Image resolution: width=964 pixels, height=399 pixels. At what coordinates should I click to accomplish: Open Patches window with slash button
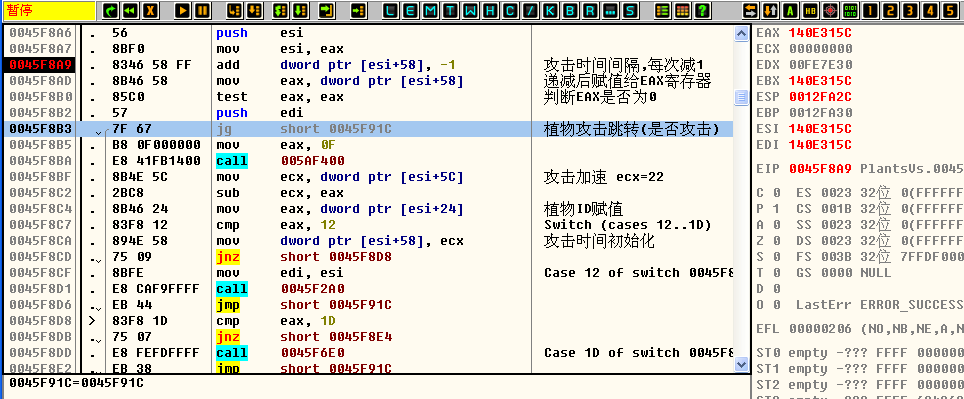point(530,10)
